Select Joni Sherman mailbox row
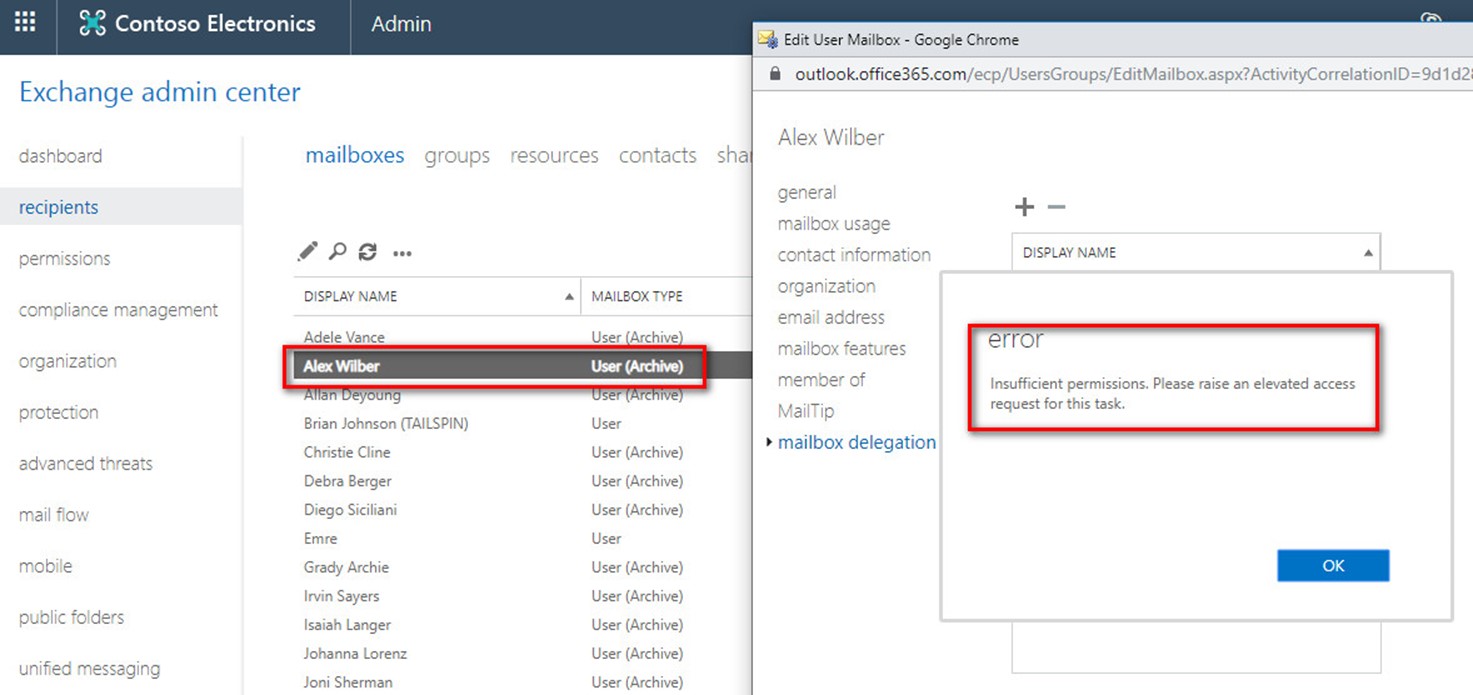The image size is (1473, 695). click(521, 682)
